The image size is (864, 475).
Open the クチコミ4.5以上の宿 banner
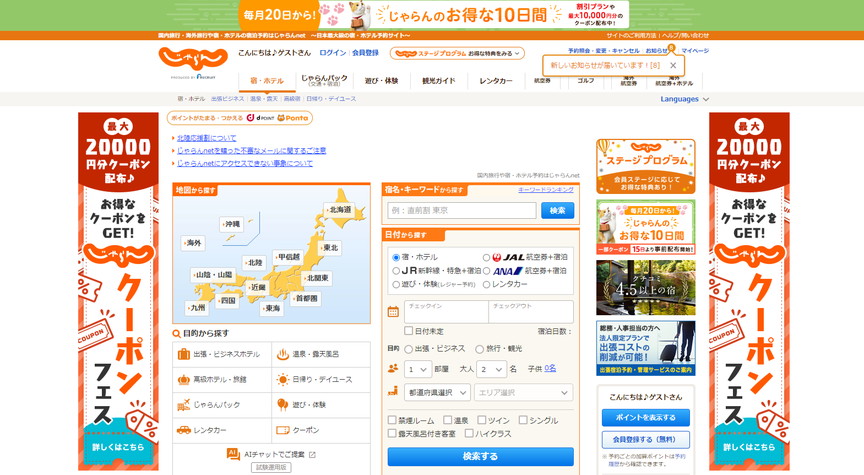[645, 288]
